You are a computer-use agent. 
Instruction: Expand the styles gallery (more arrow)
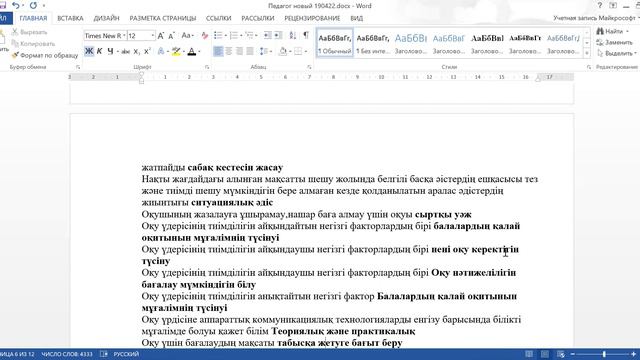click(x=587, y=53)
